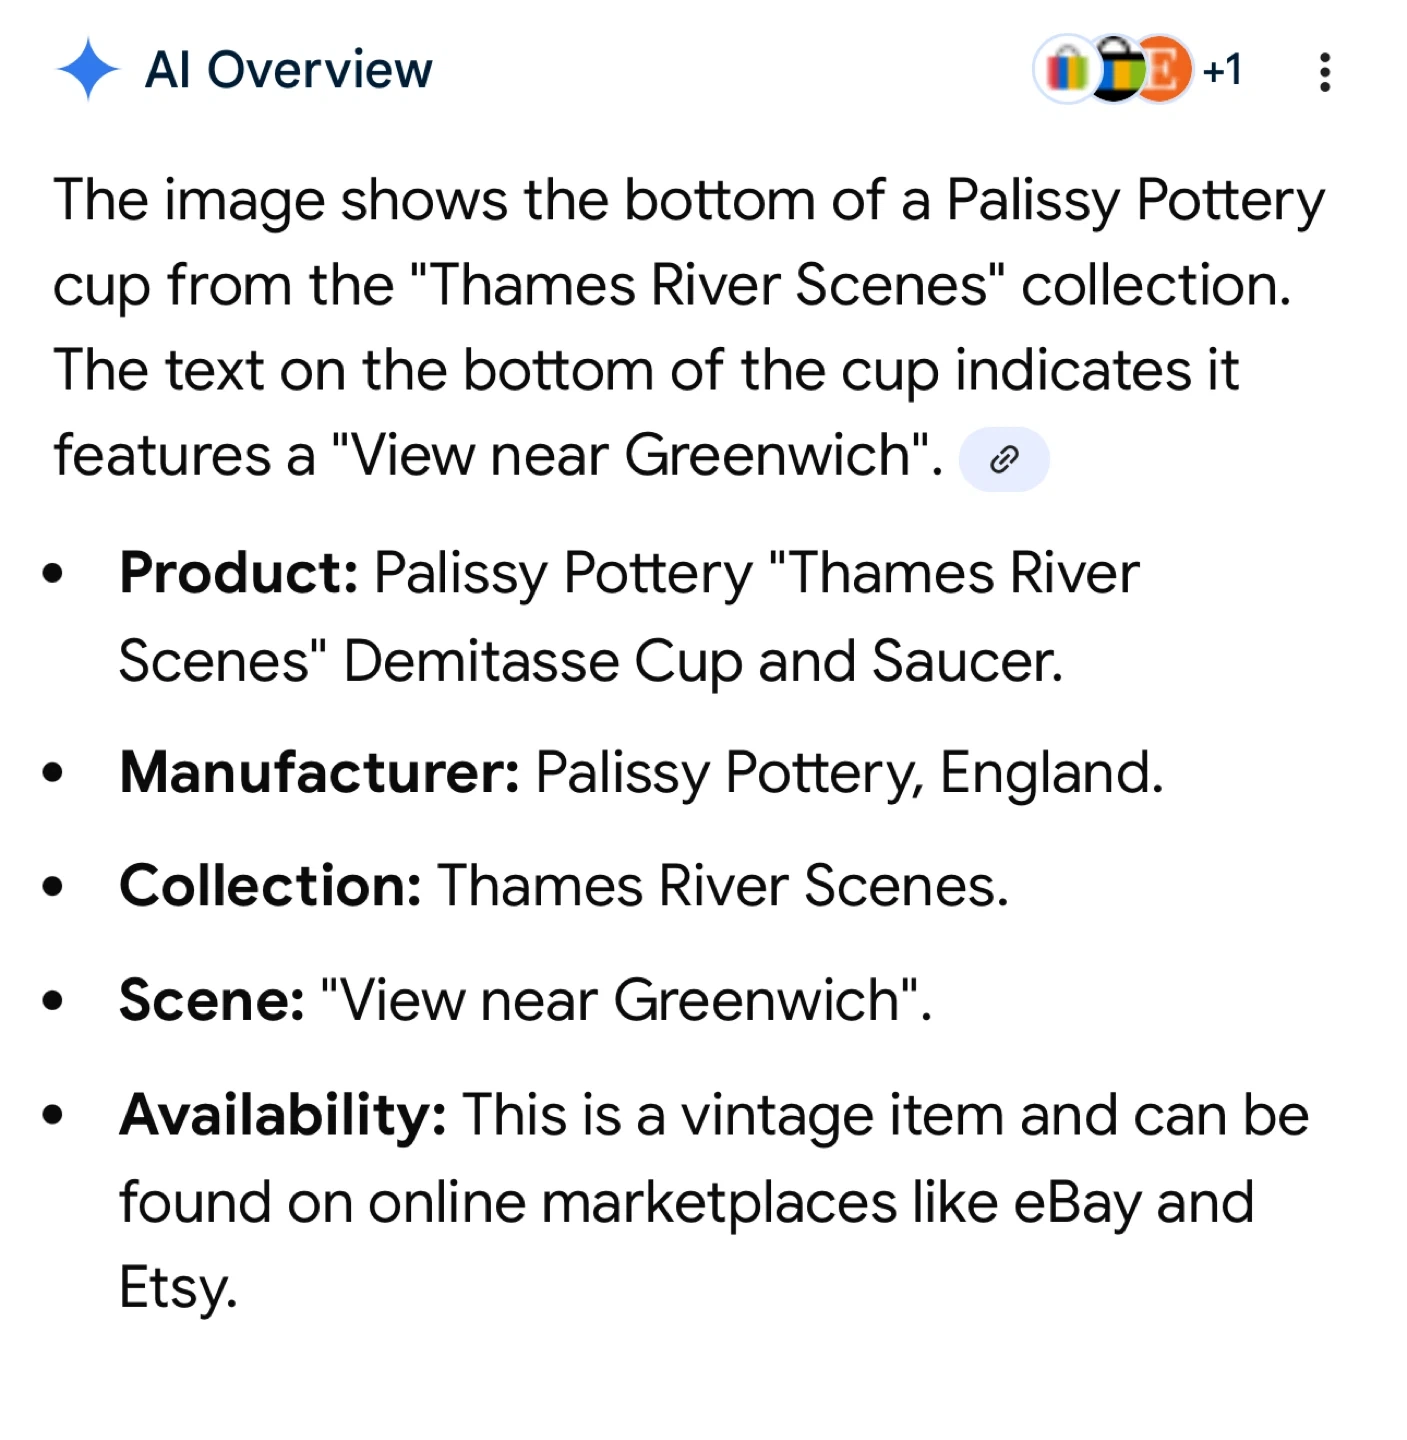The height and width of the screenshot is (1440, 1407).
Task: Click "found on online marketplaces like eBay" text
Action: pyautogui.click(x=629, y=1202)
